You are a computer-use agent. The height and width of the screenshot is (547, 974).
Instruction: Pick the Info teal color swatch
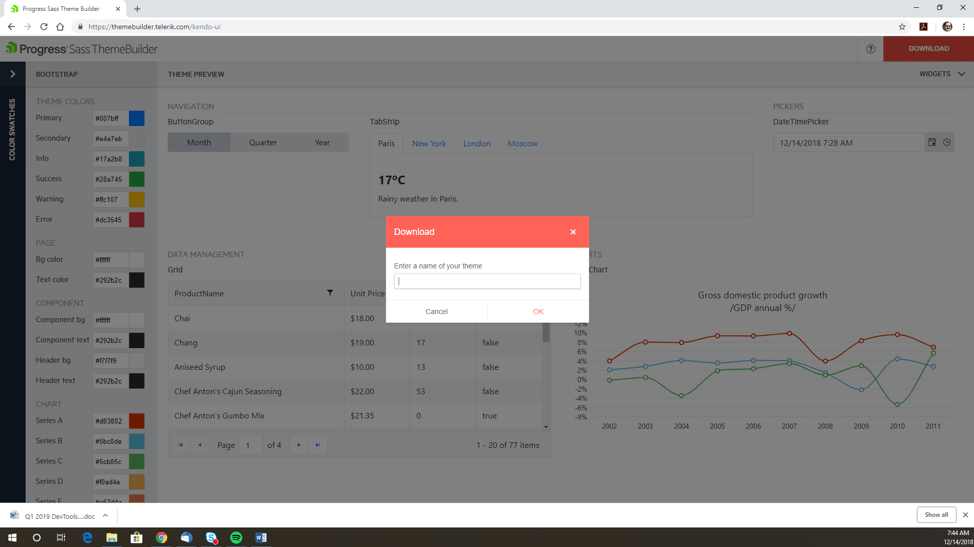tap(137, 159)
